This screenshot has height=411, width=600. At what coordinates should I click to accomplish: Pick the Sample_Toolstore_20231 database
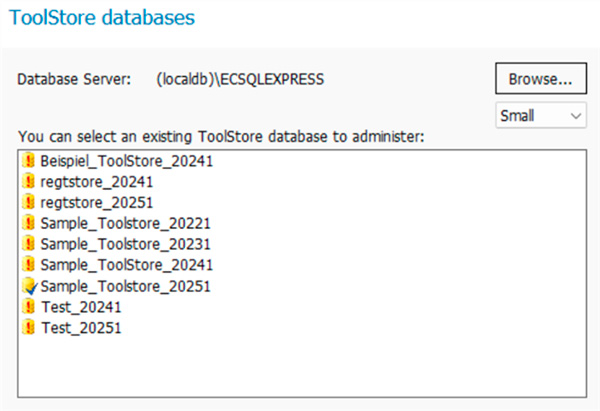[125, 244]
